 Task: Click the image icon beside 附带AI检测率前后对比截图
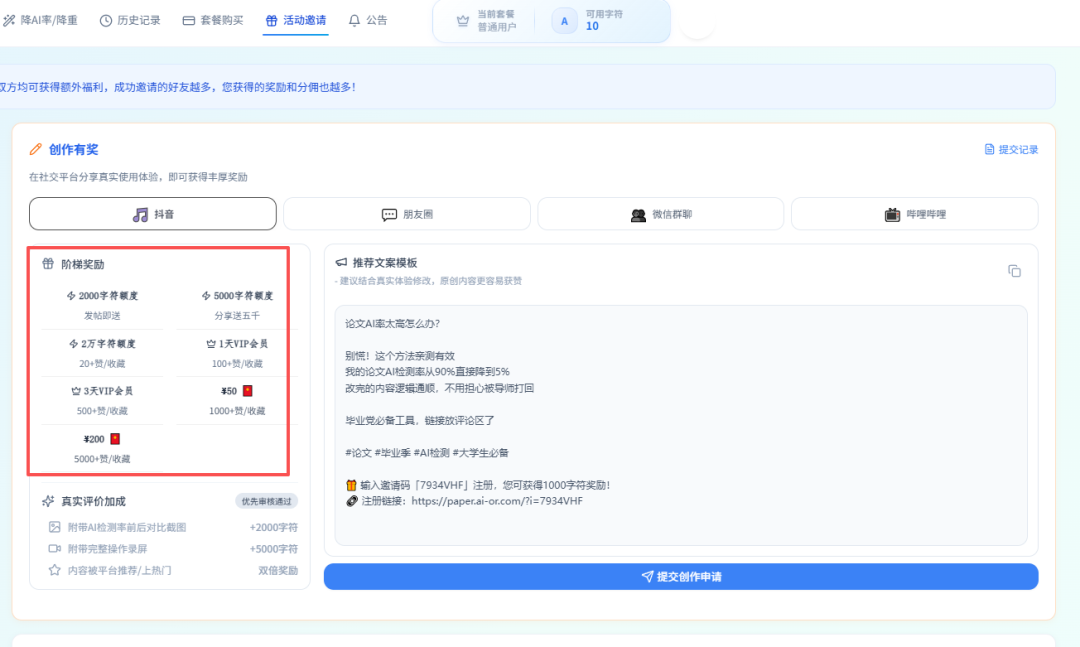(54, 527)
